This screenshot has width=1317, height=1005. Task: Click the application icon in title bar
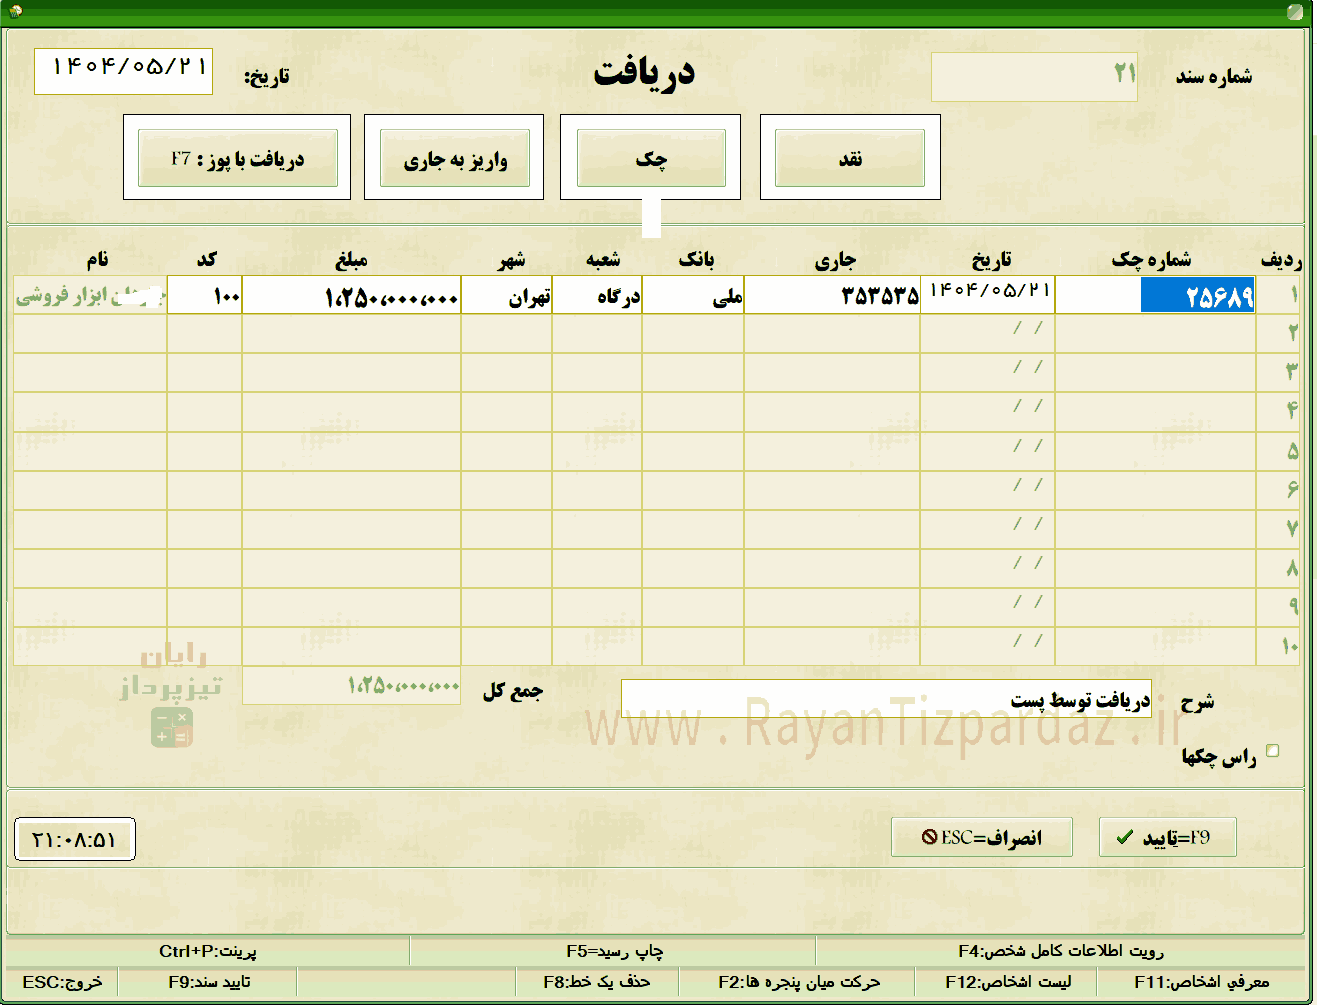coord(15,12)
